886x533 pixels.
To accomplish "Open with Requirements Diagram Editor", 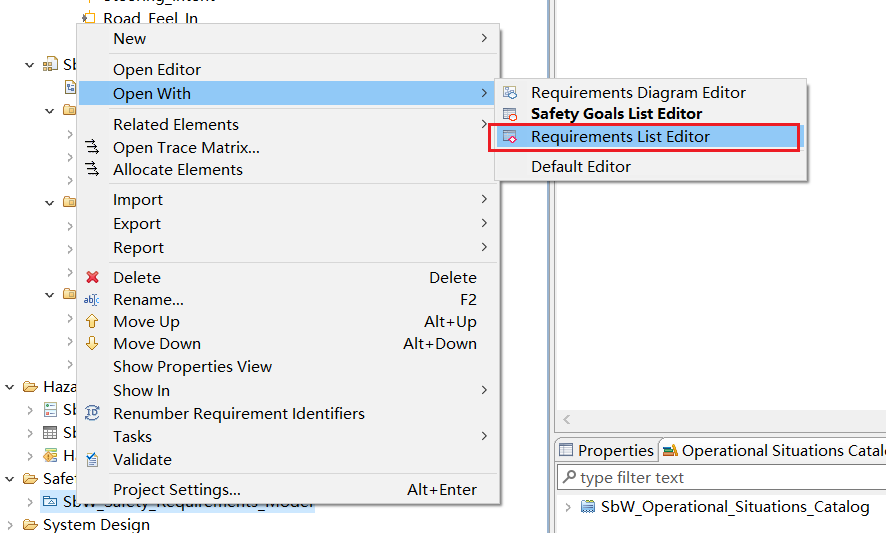I will click(x=651, y=92).
